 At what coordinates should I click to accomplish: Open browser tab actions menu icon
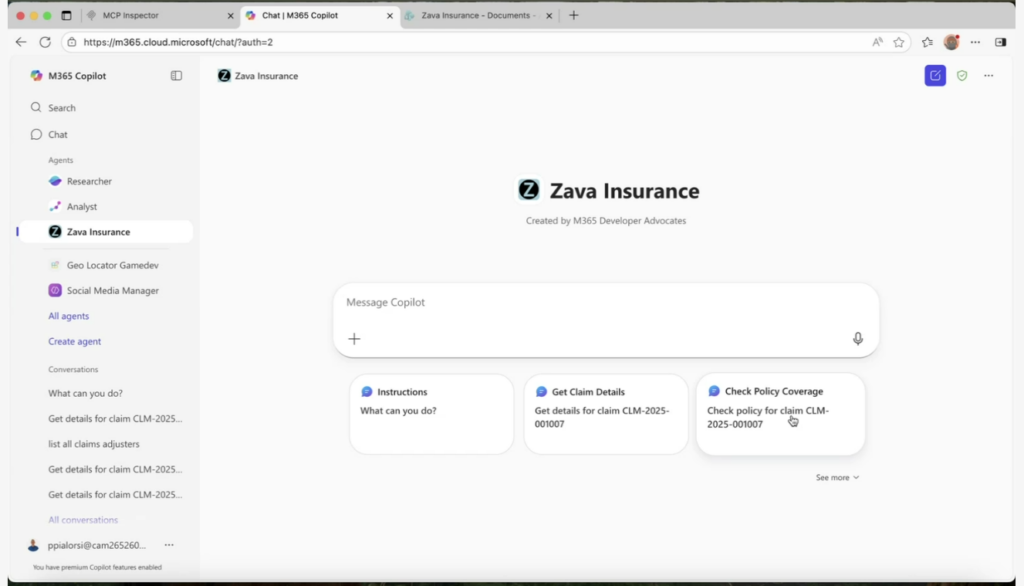pyautogui.click(x=66, y=15)
